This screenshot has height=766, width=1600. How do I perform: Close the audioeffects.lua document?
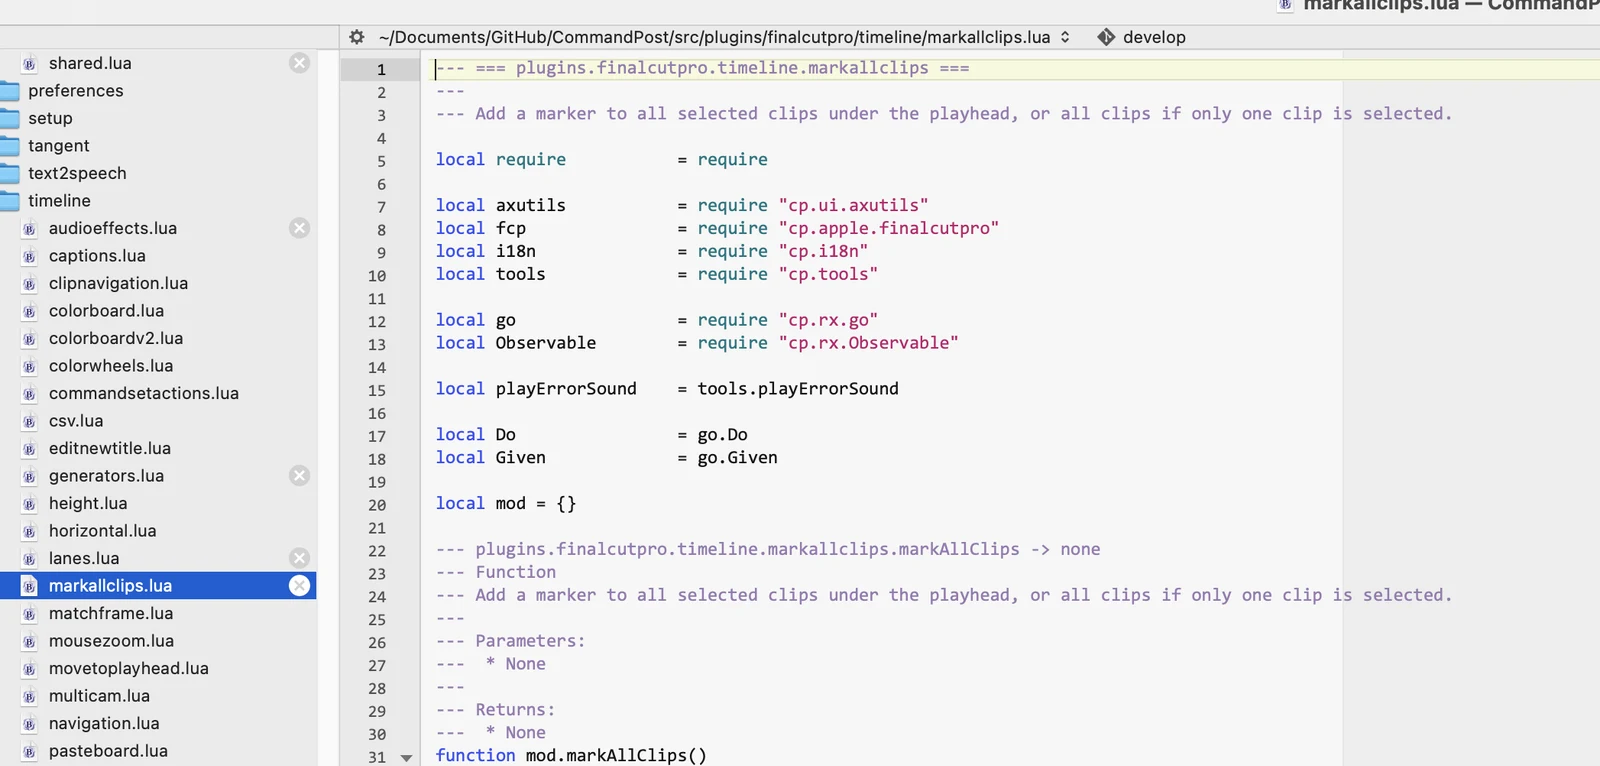[299, 228]
